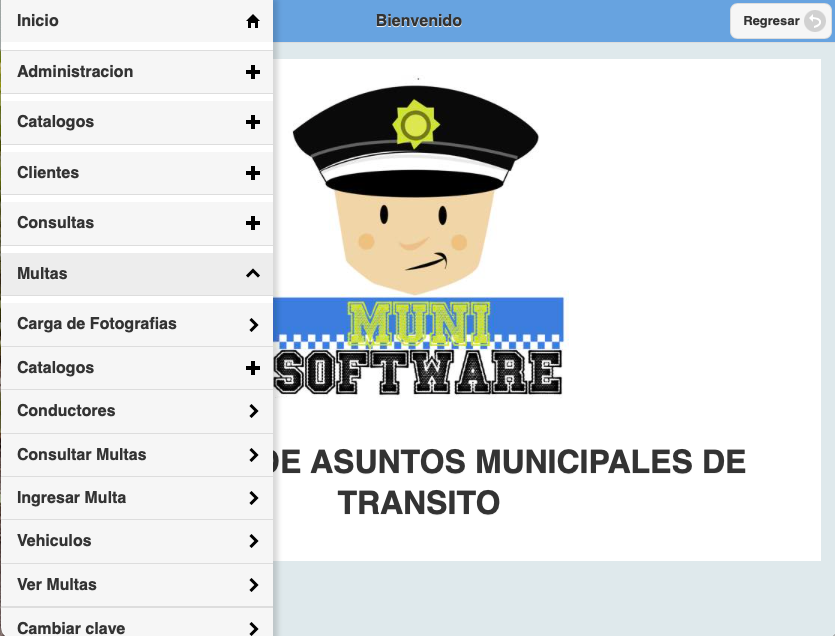The height and width of the screenshot is (636, 835).
Task: Open Consultar Multas from the menu
Action: 82,454
